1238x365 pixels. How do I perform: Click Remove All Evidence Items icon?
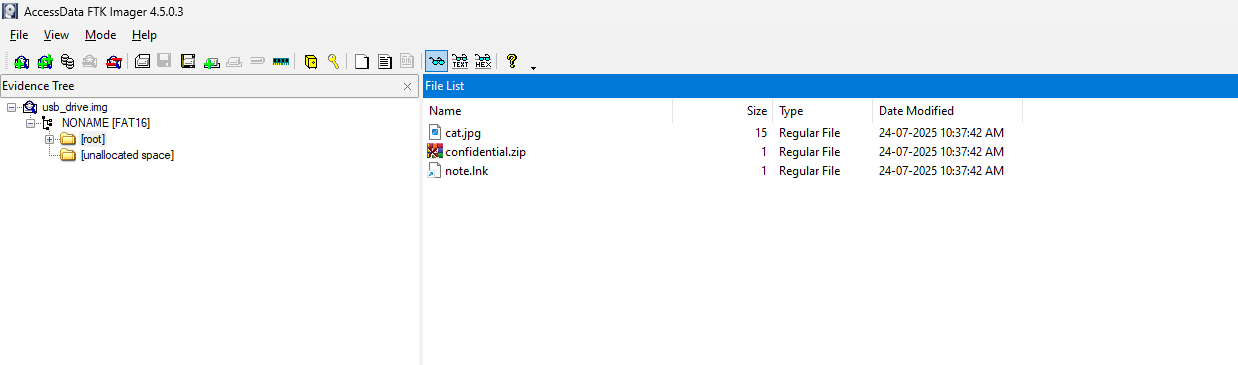(x=115, y=61)
